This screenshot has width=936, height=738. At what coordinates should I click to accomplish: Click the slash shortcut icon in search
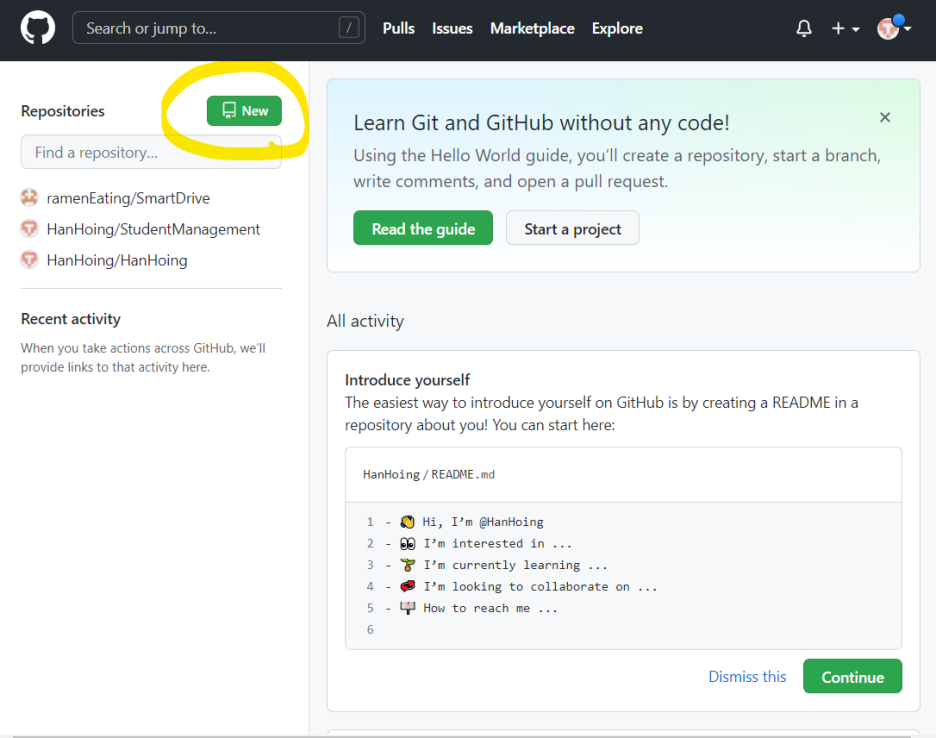[x=349, y=27]
